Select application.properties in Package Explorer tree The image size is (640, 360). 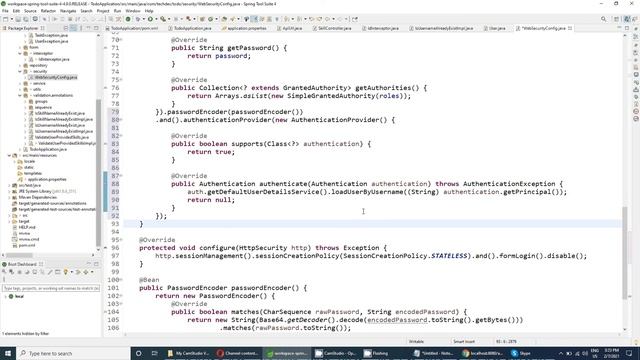(44, 180)
